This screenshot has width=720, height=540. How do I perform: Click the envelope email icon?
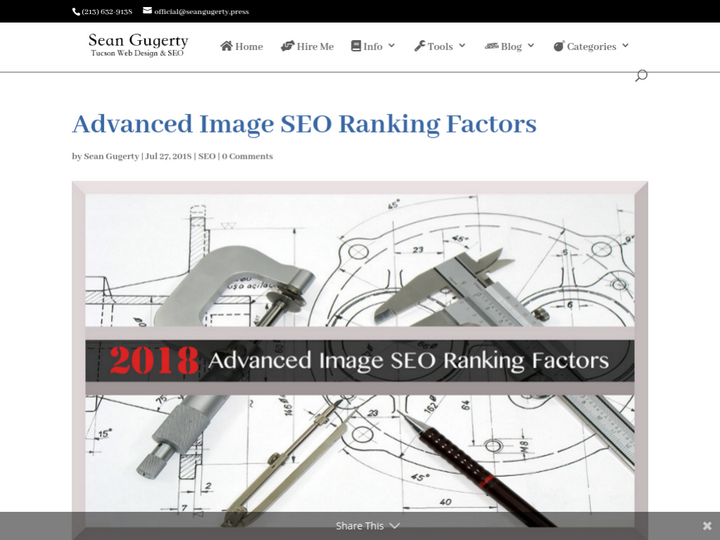pyautogui.click(x=147, y=11)
